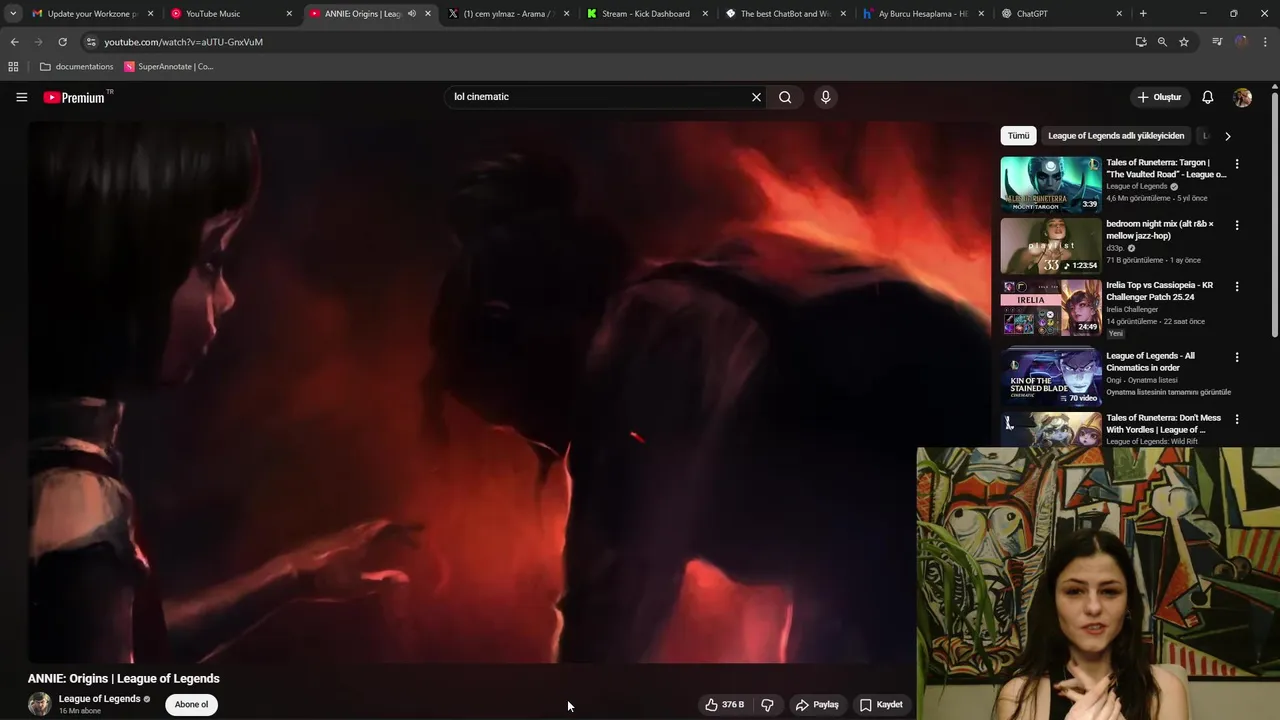Select the Tümü filter chip
This screenshot has width=1280, height=720.
(1018, 136)
